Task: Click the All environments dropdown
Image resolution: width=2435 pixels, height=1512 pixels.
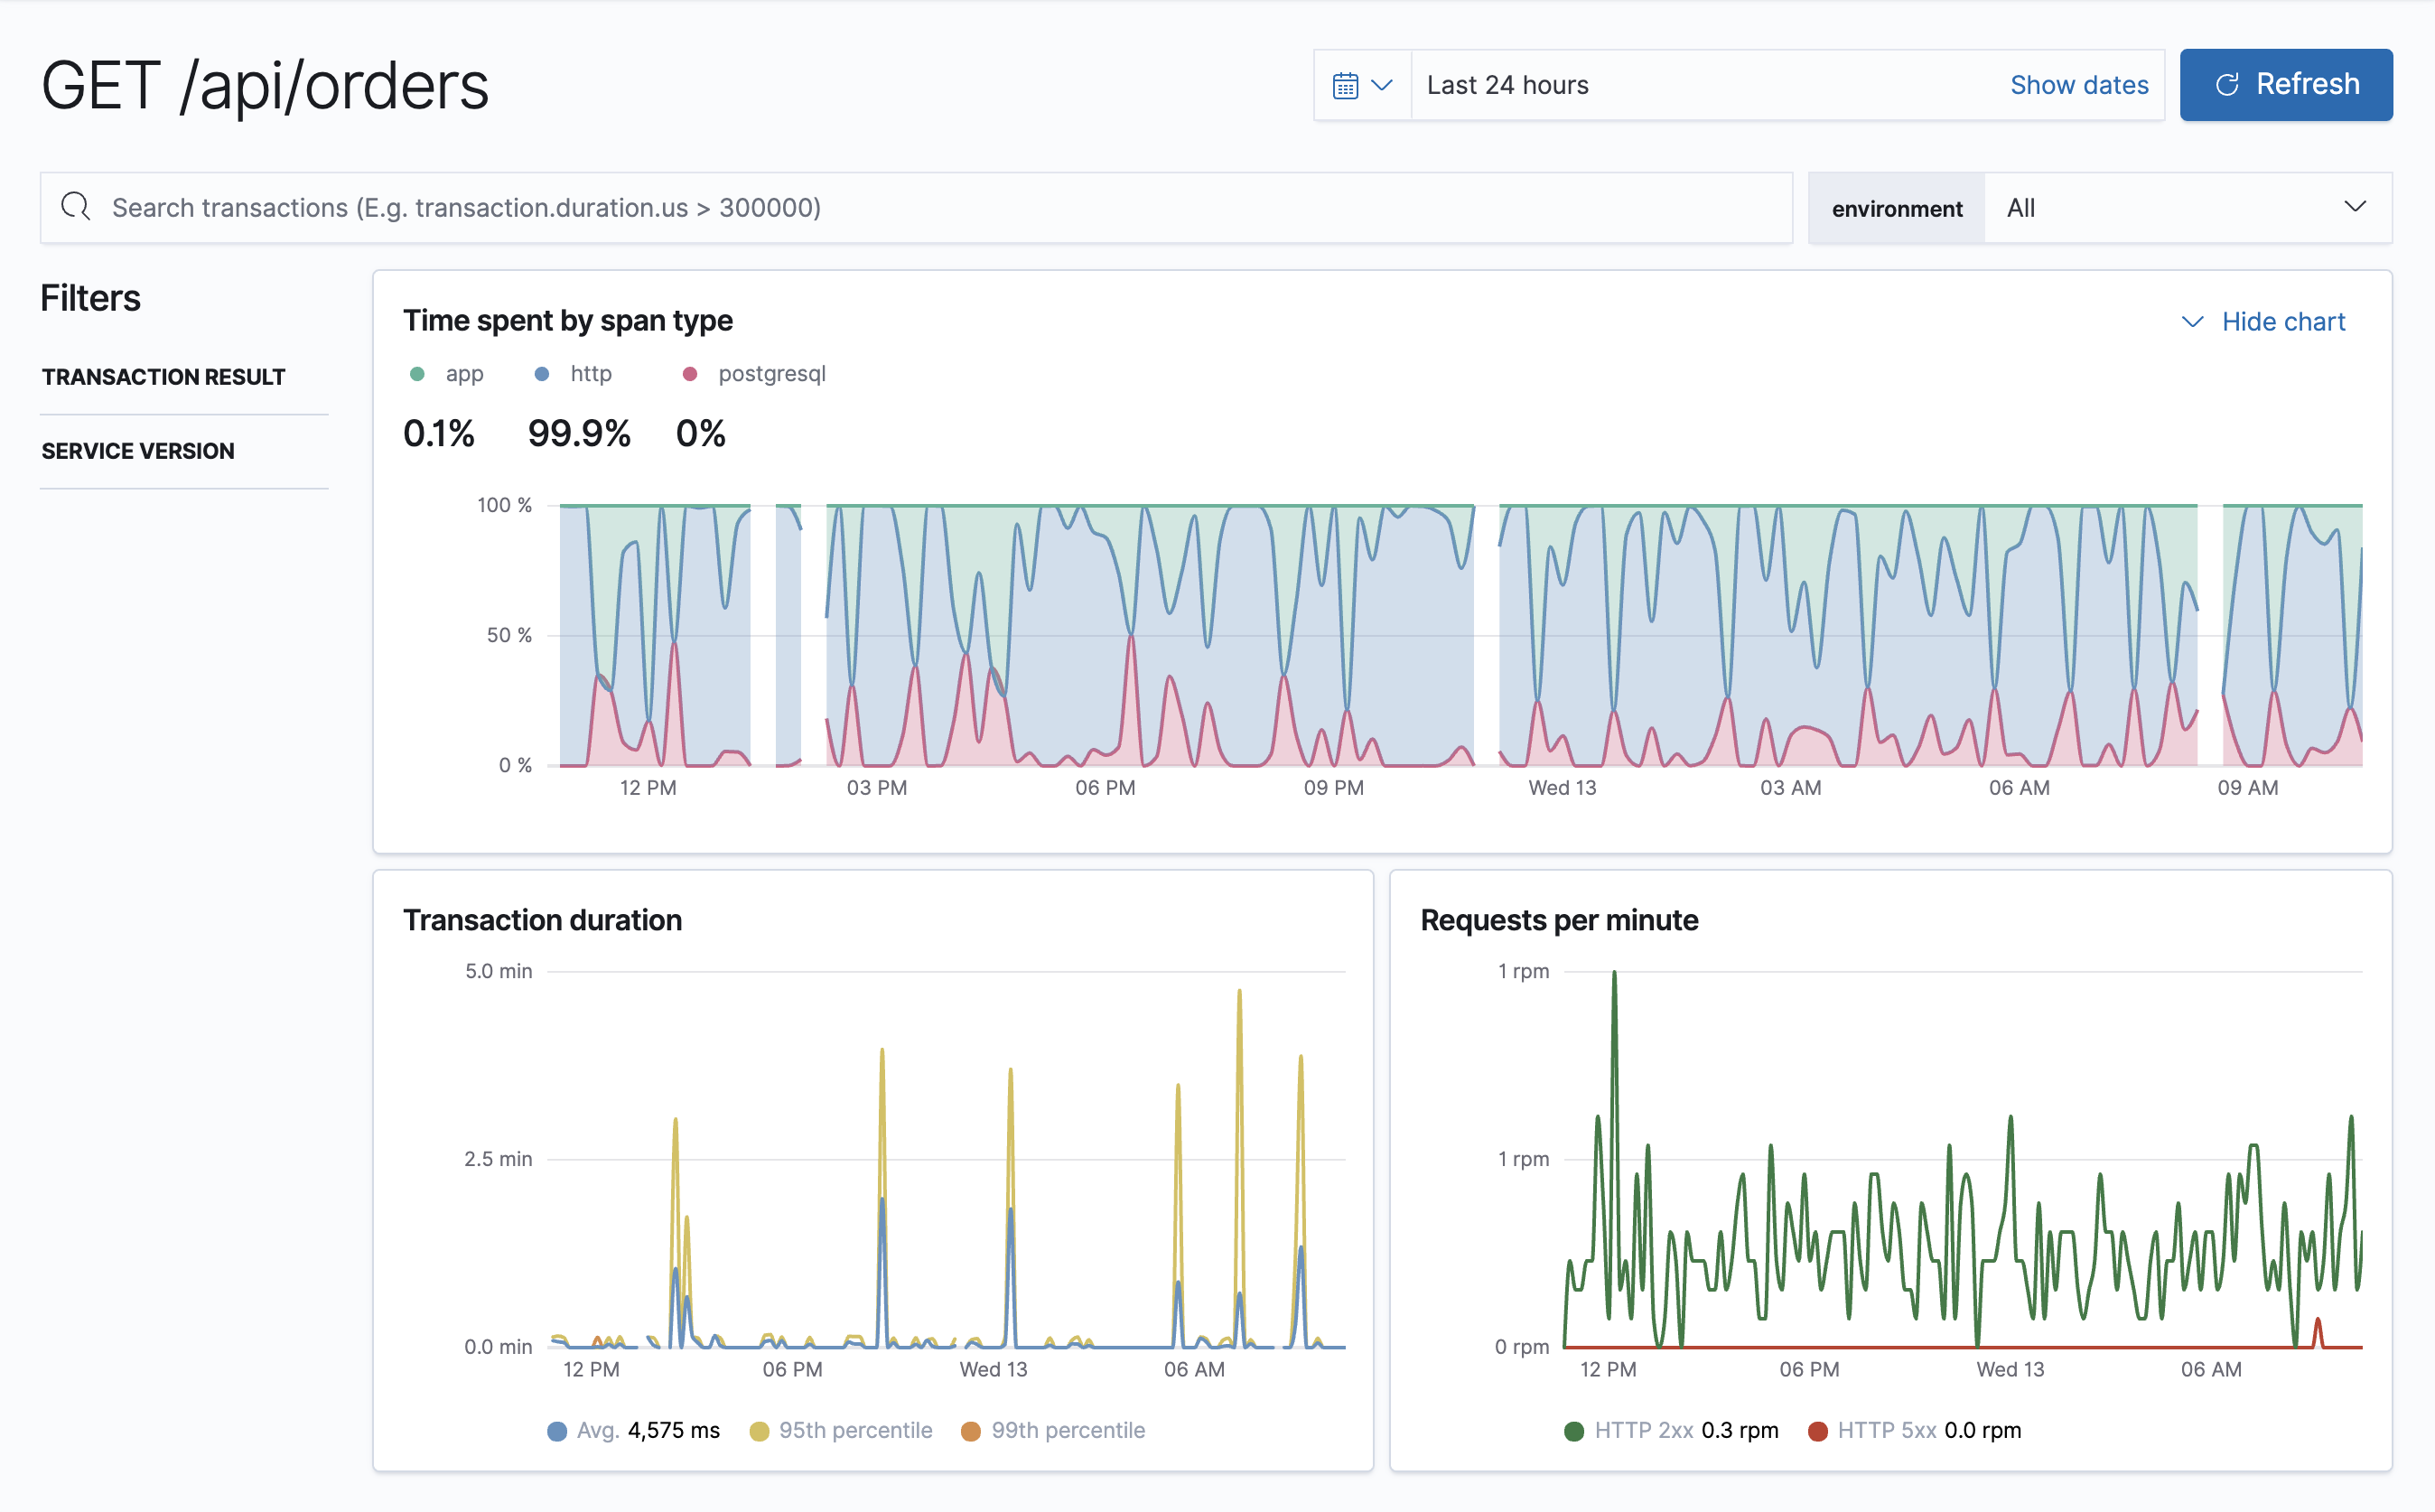Action: tap(2184, 209)
